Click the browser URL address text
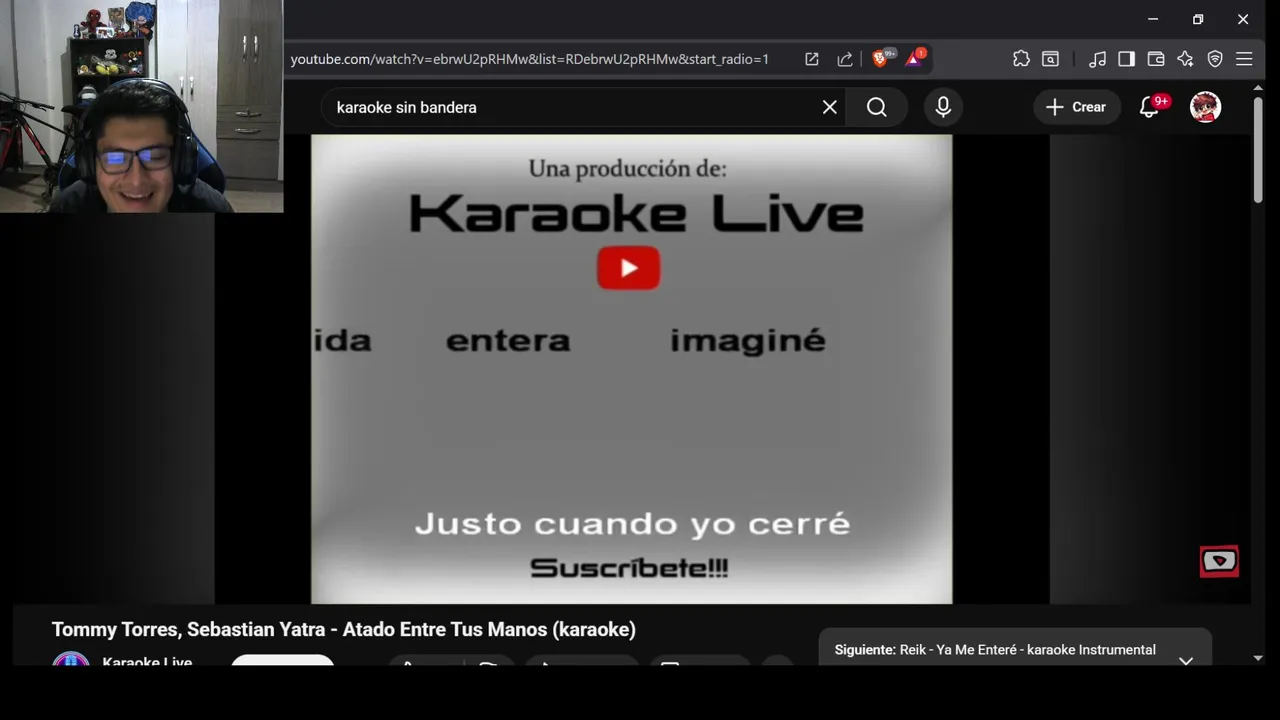Screen dimensions: 1280x720 pos(530,59)
